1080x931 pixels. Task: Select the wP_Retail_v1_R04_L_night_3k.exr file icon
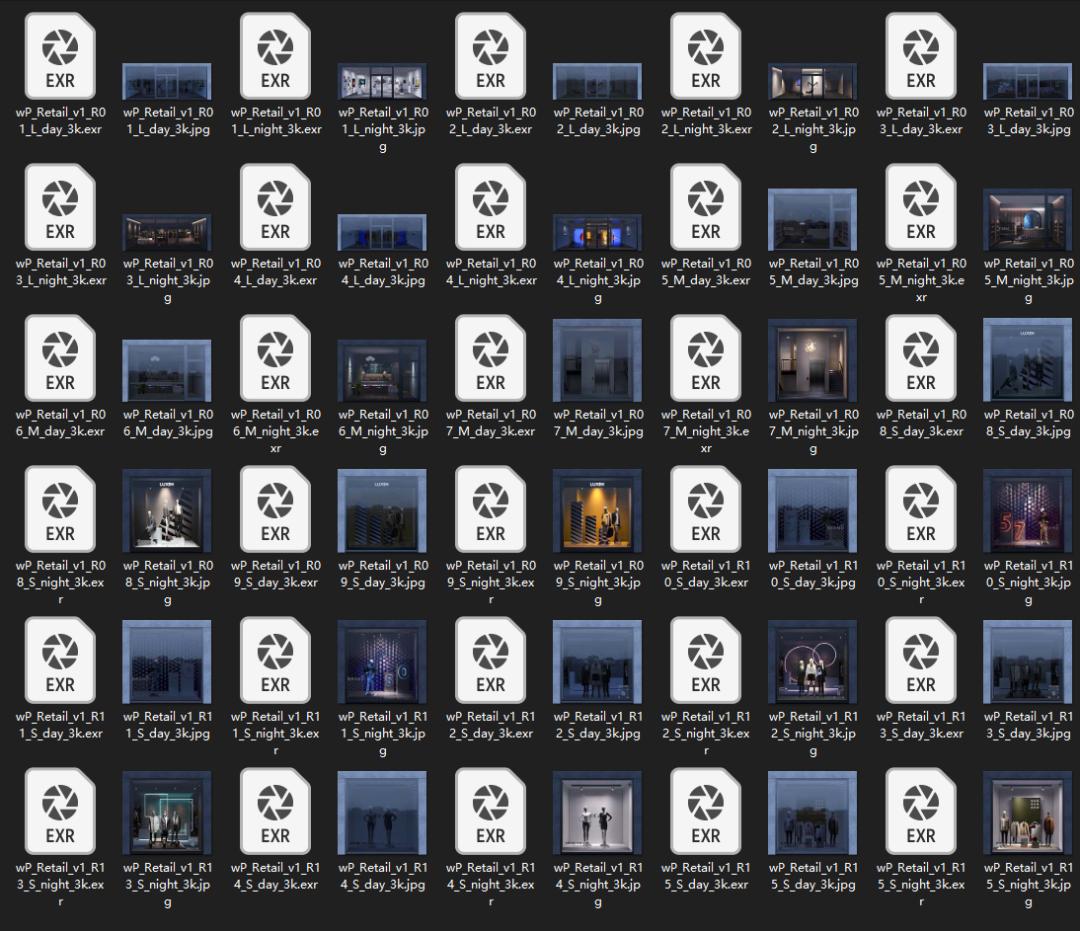click(x=490, y=207)
